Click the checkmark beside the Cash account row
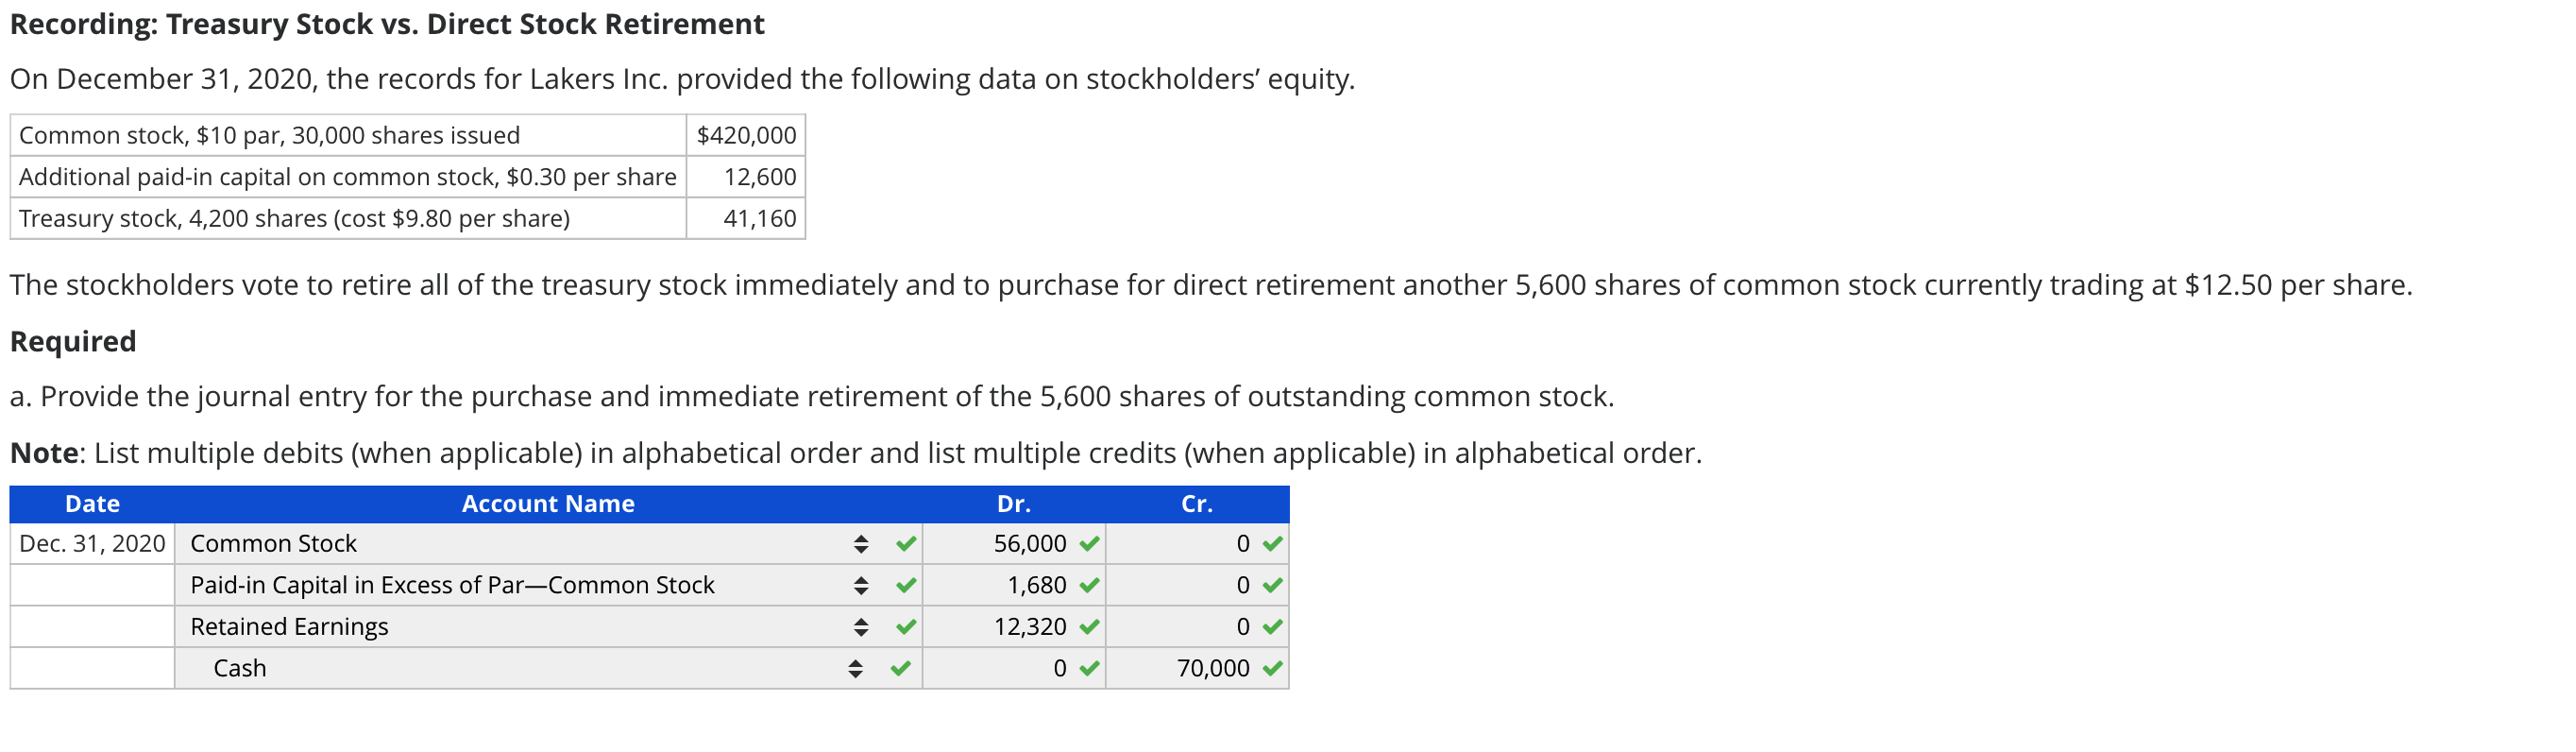2576x752 pixels. (x=905, y=668)
